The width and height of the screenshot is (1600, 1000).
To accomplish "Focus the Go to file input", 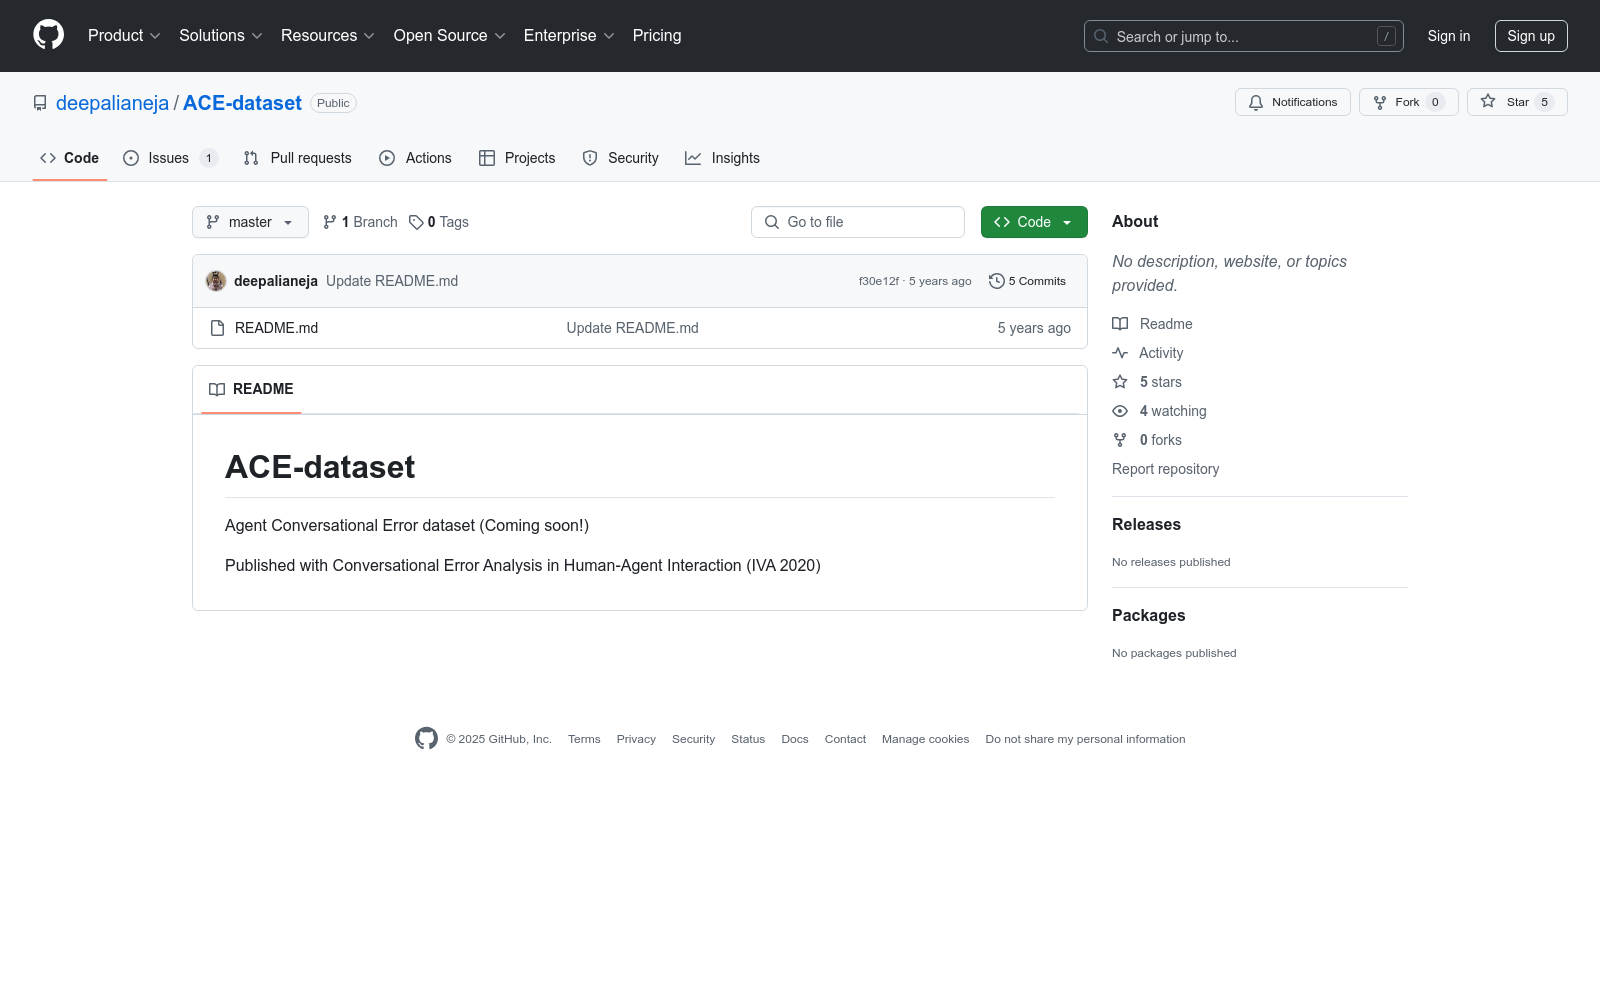I will (x=858, y=222).
